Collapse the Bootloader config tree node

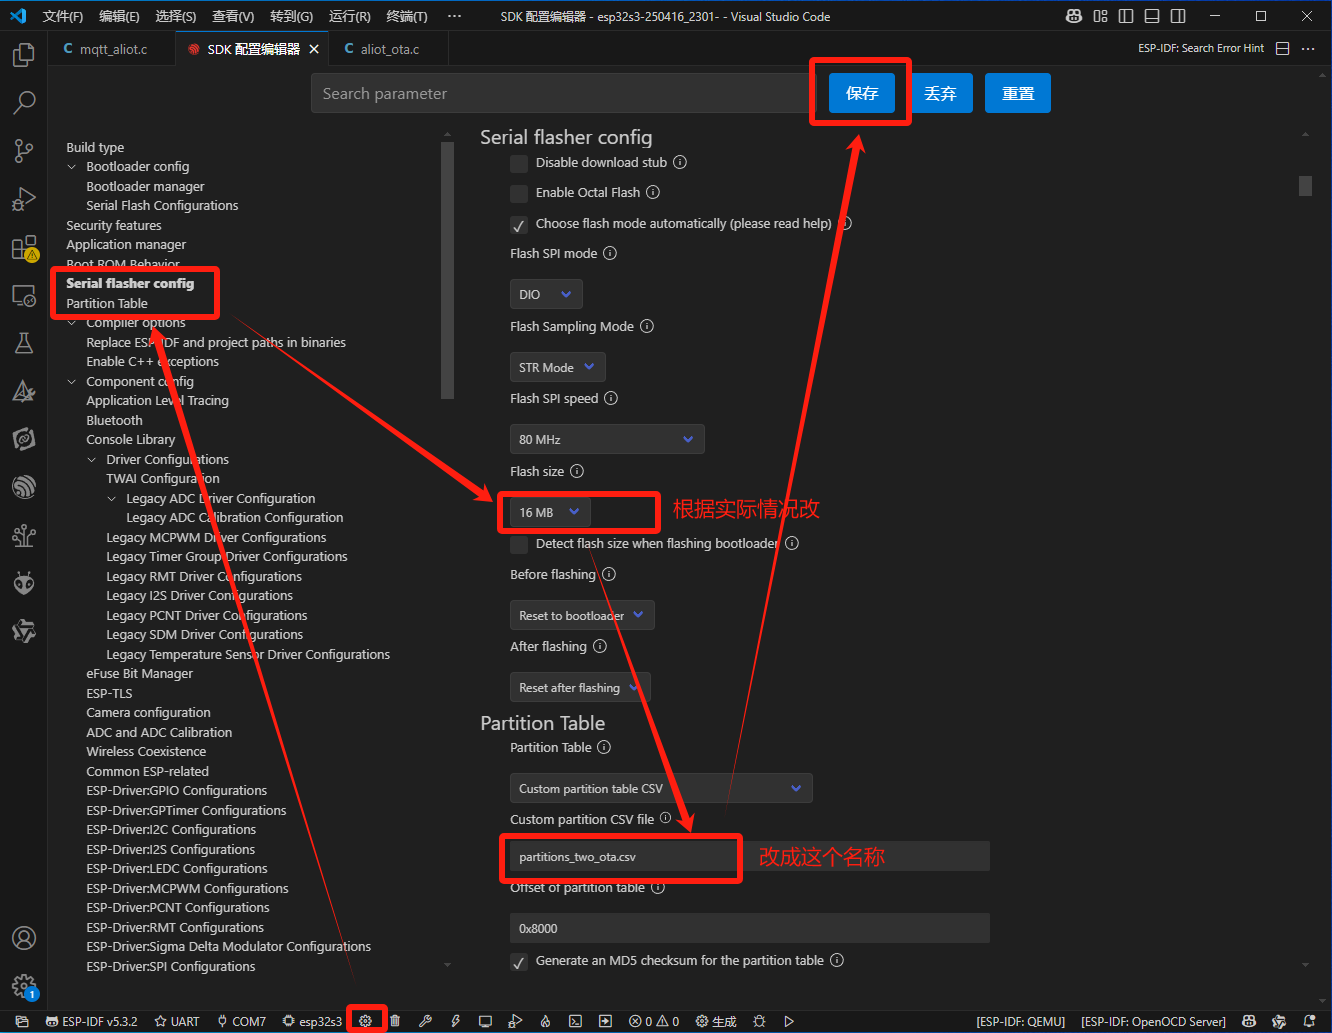(72, 166)
